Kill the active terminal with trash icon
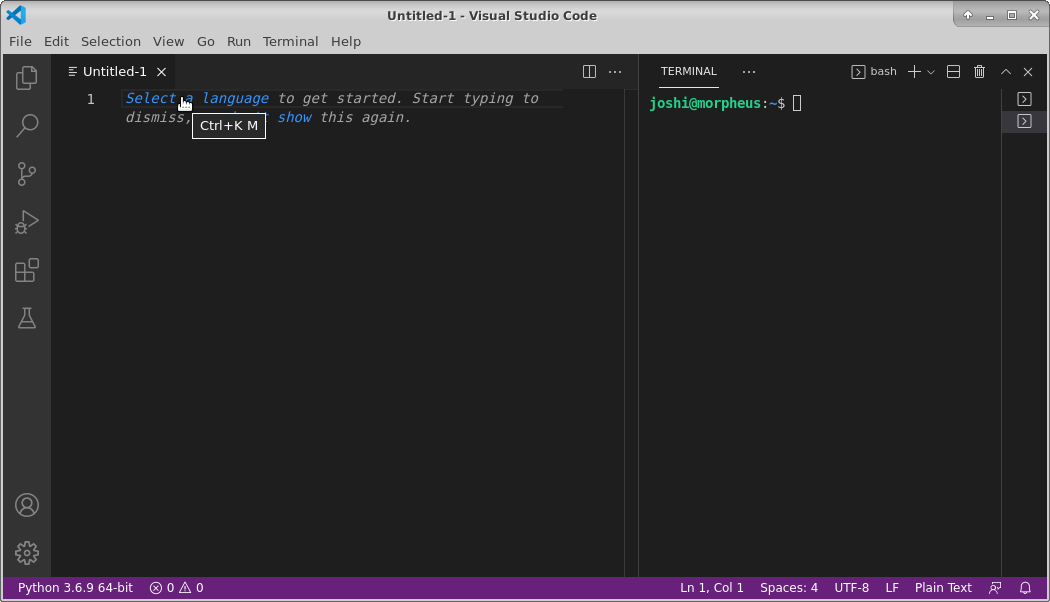Viewport: 1050px width, 602px height. pos(979,71)
